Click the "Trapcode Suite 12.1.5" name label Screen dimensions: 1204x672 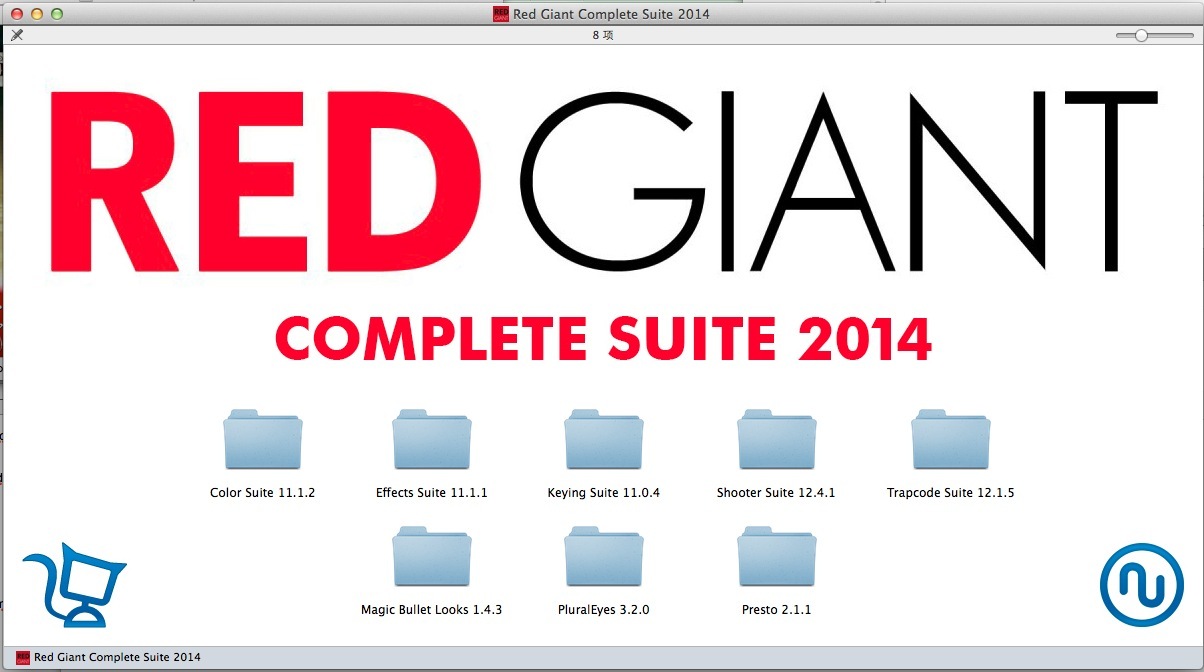950,493
